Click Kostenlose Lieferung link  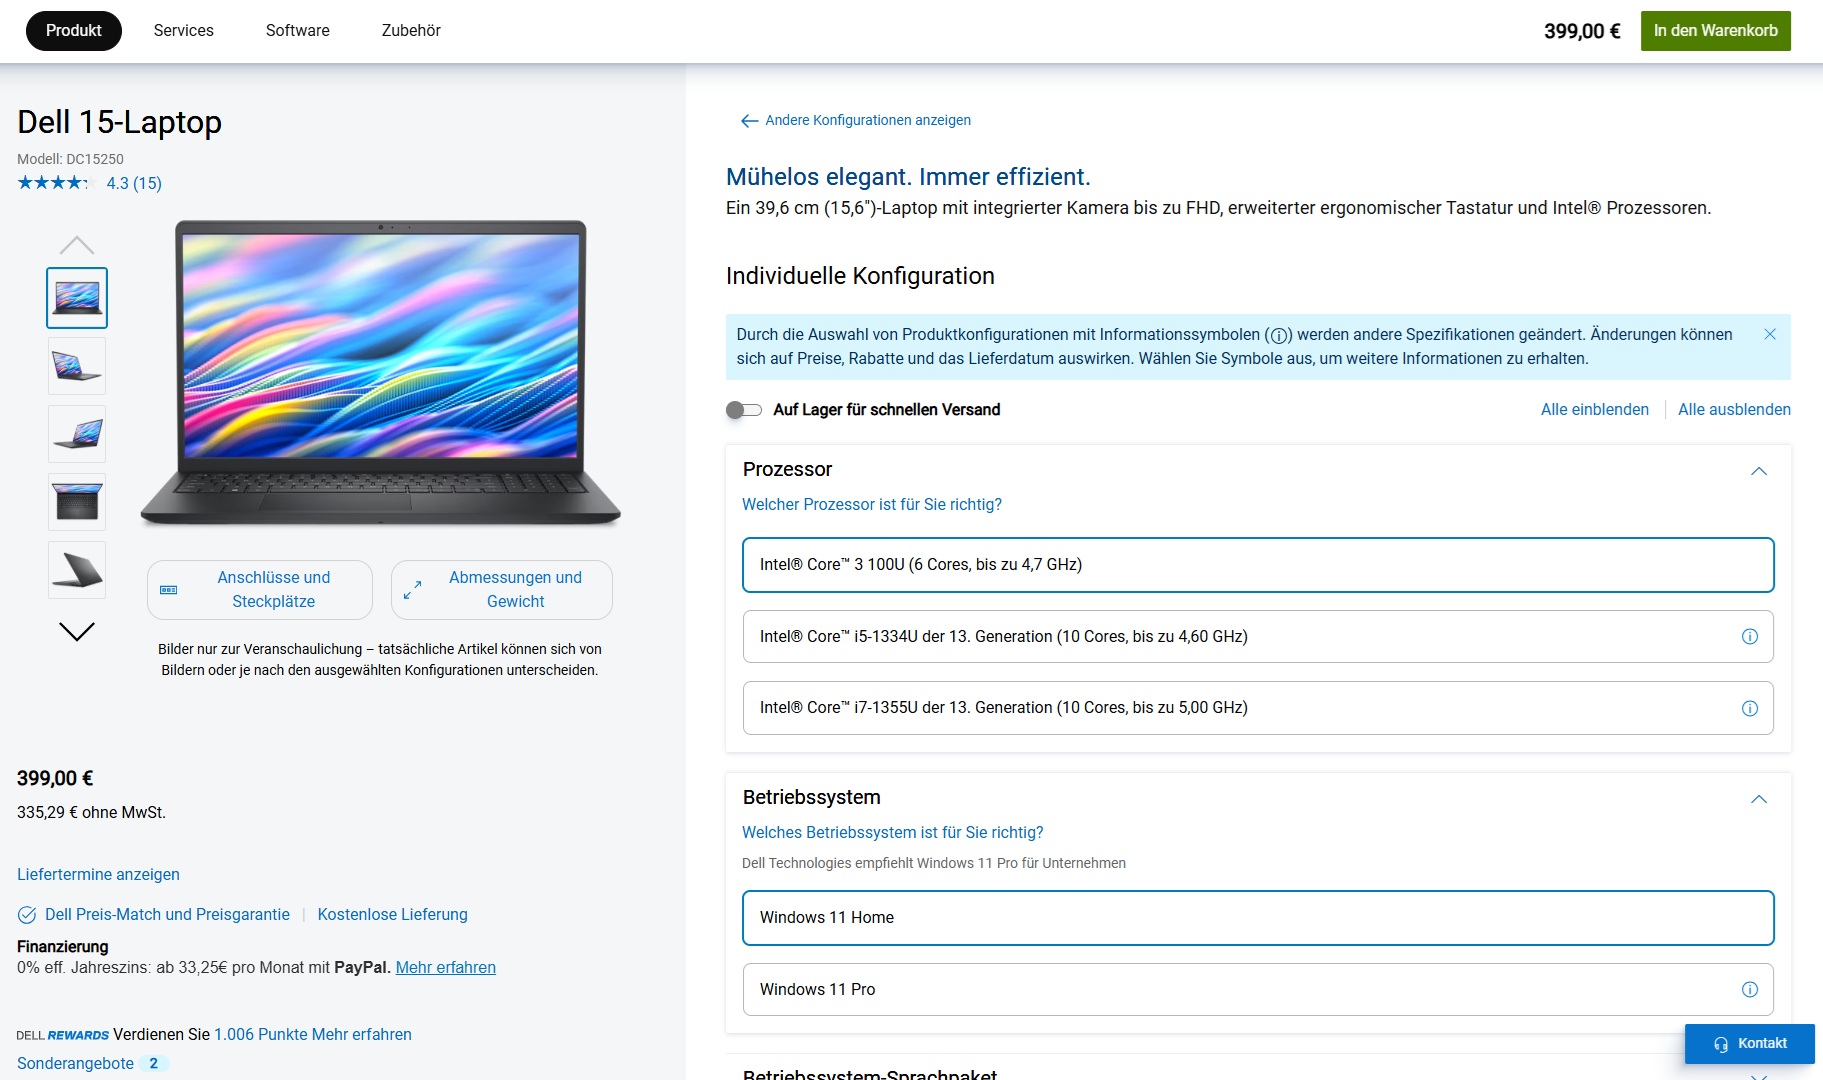click(x=392, y=915)
